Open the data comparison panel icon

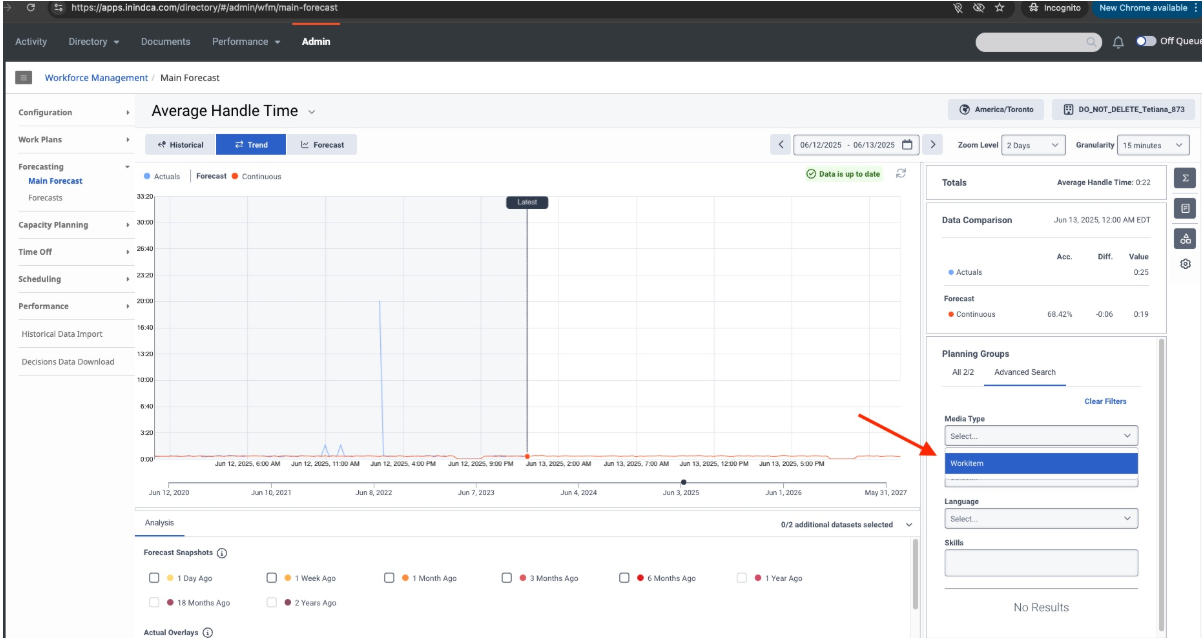(x=1185, y=209)
